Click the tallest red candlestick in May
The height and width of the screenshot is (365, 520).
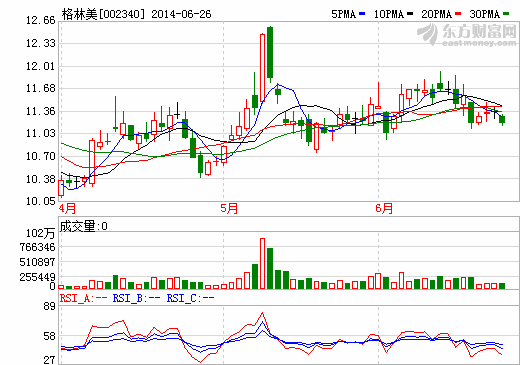click(x=262, y=67)
